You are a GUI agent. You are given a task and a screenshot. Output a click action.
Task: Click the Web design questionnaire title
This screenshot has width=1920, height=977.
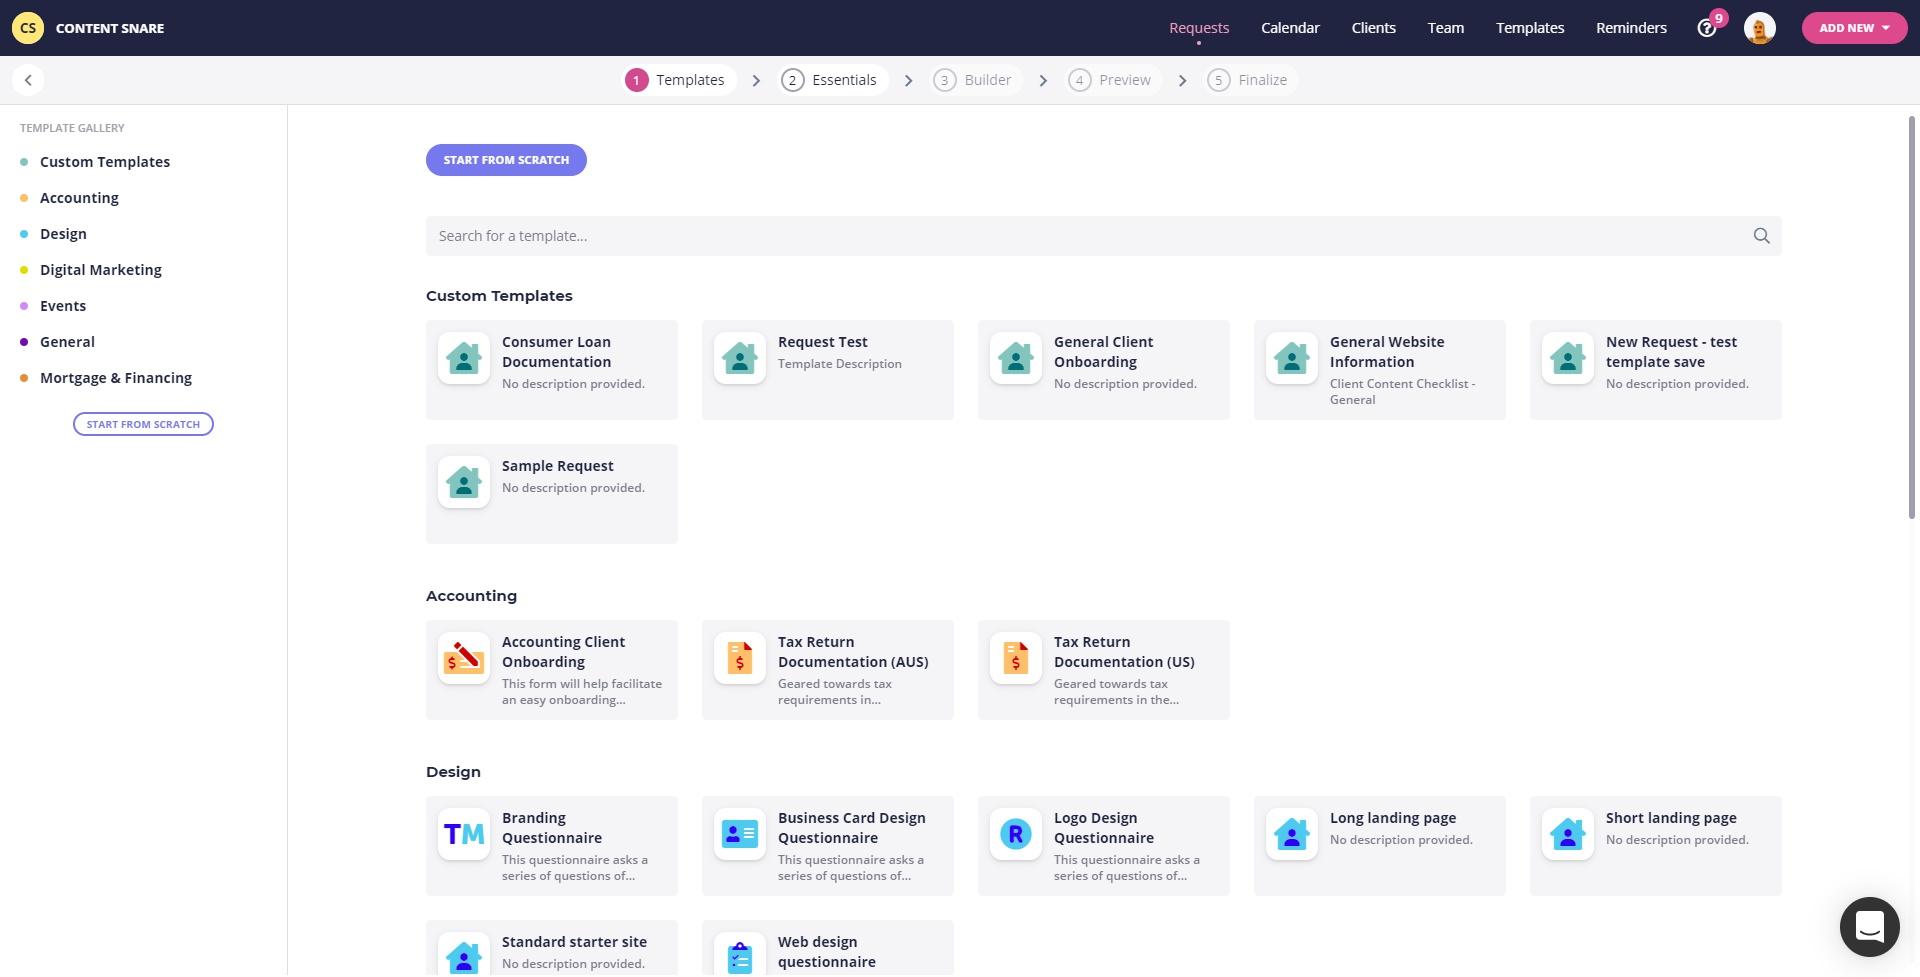(827, 952)
